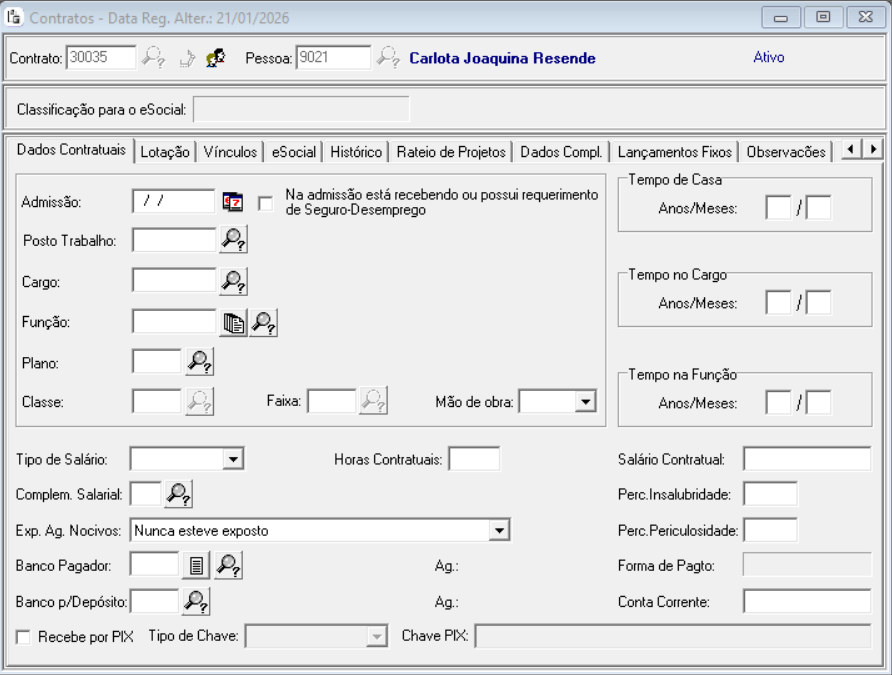
Task: Check the Seguro-Desemprego admission checkbox
Action: pos(265,202)
